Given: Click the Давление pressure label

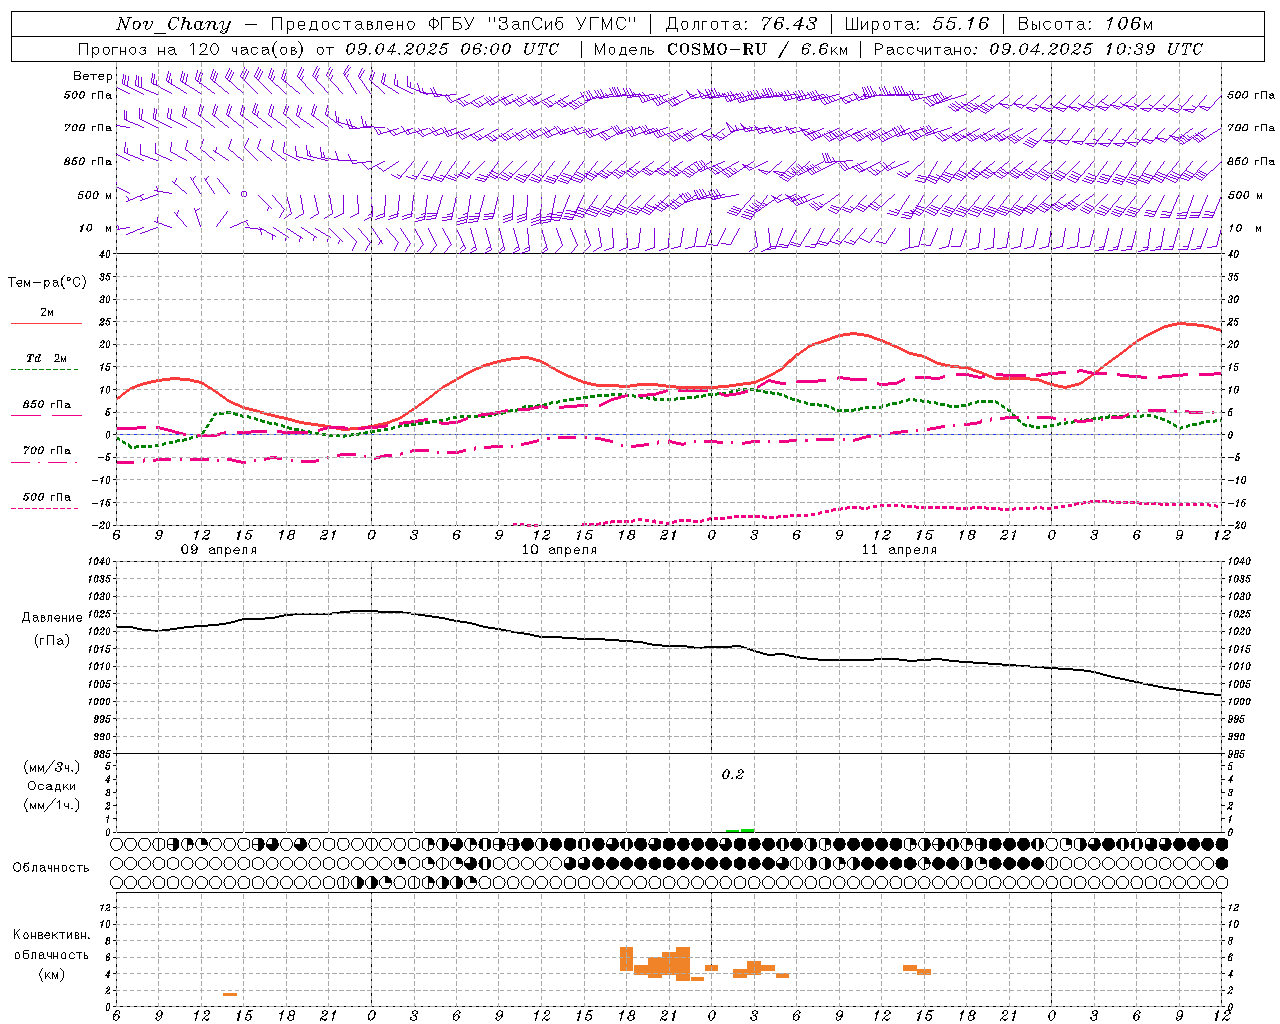Looking at the screenshot, I should pyautogui.click(x=52, y=618).
